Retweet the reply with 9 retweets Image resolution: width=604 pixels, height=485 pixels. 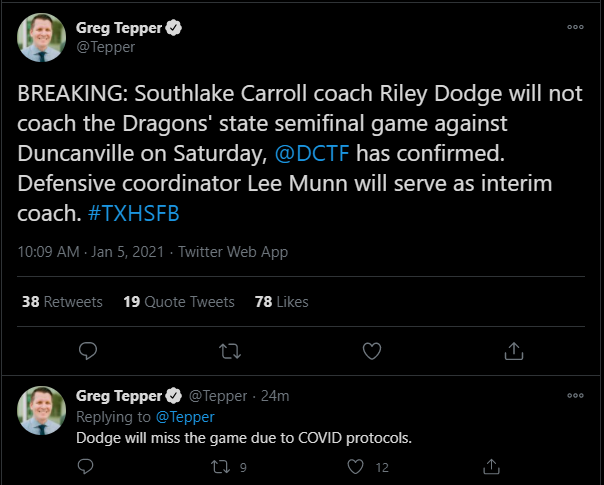[222, 466]
